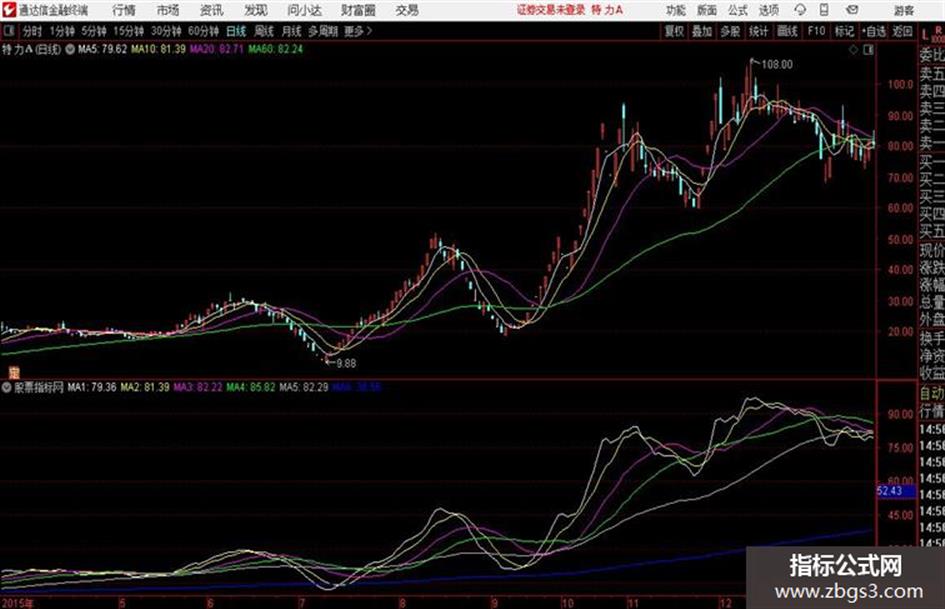Click the MA4: 85.82 sub-indicator label
This screenshot has height=609, width=945.
pyautogui.click(x=251, y=387)
